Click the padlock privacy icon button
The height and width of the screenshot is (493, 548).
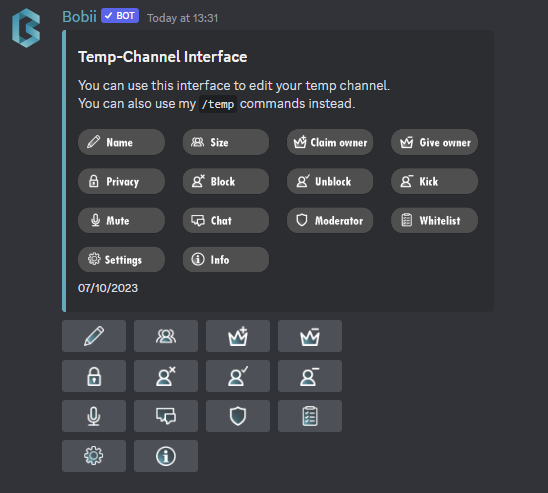coord(94,376)
